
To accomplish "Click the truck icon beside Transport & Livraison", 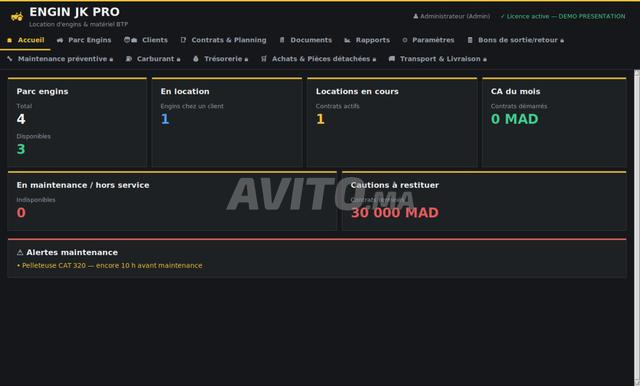I will coord(392,59).
